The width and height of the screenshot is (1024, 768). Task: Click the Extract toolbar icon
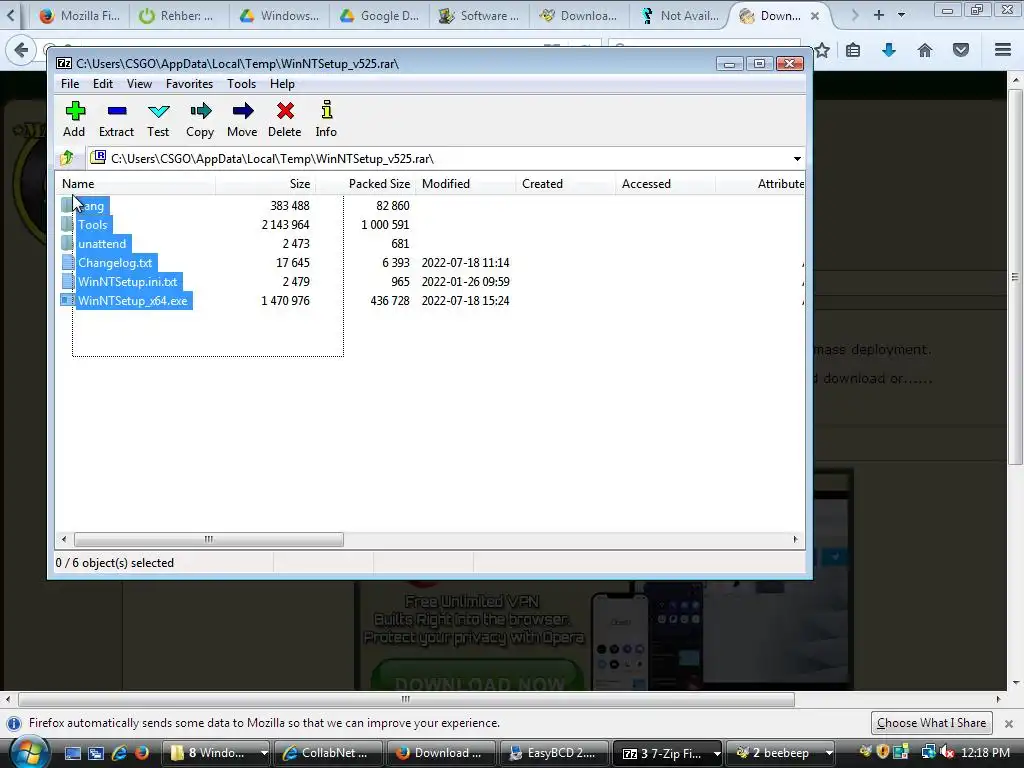tap(116, 118)
